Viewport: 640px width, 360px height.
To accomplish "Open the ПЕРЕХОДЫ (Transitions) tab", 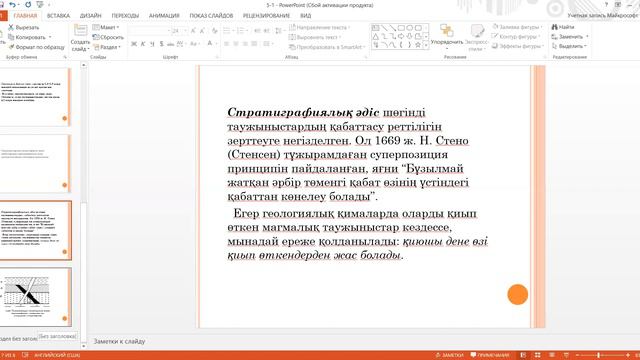I will point(125,16).
